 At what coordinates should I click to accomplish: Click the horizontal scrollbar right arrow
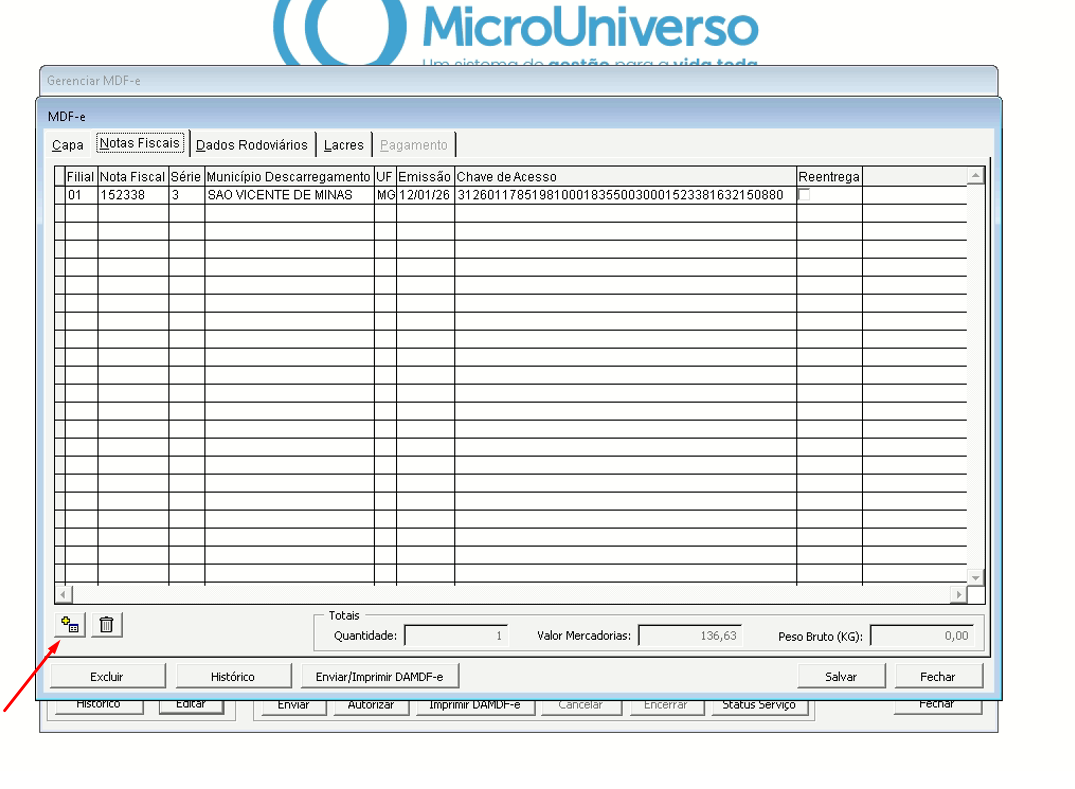[959, 595]
